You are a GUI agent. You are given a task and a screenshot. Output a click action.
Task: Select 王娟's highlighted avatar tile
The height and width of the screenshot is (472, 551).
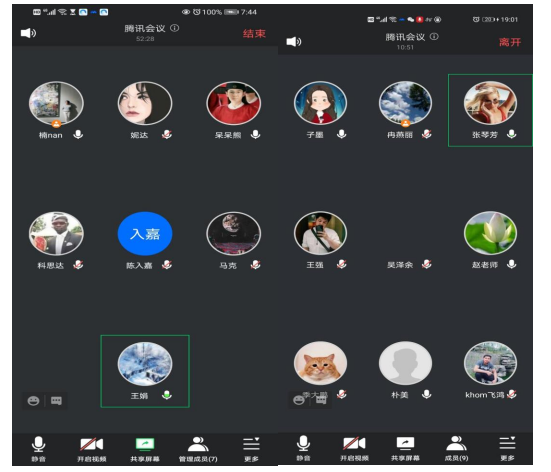click(145, 371)
